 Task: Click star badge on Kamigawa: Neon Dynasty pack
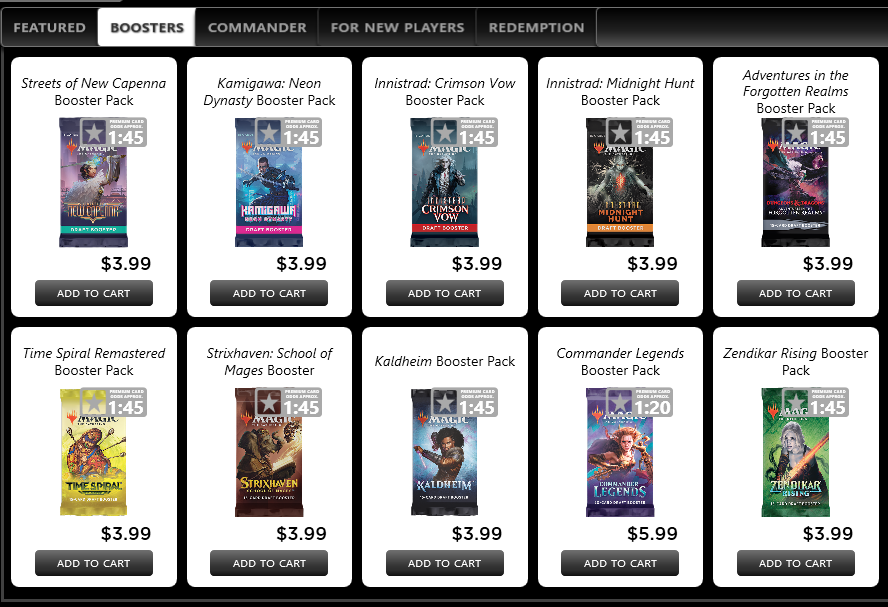pyautogui.click(x=268, y=131)
